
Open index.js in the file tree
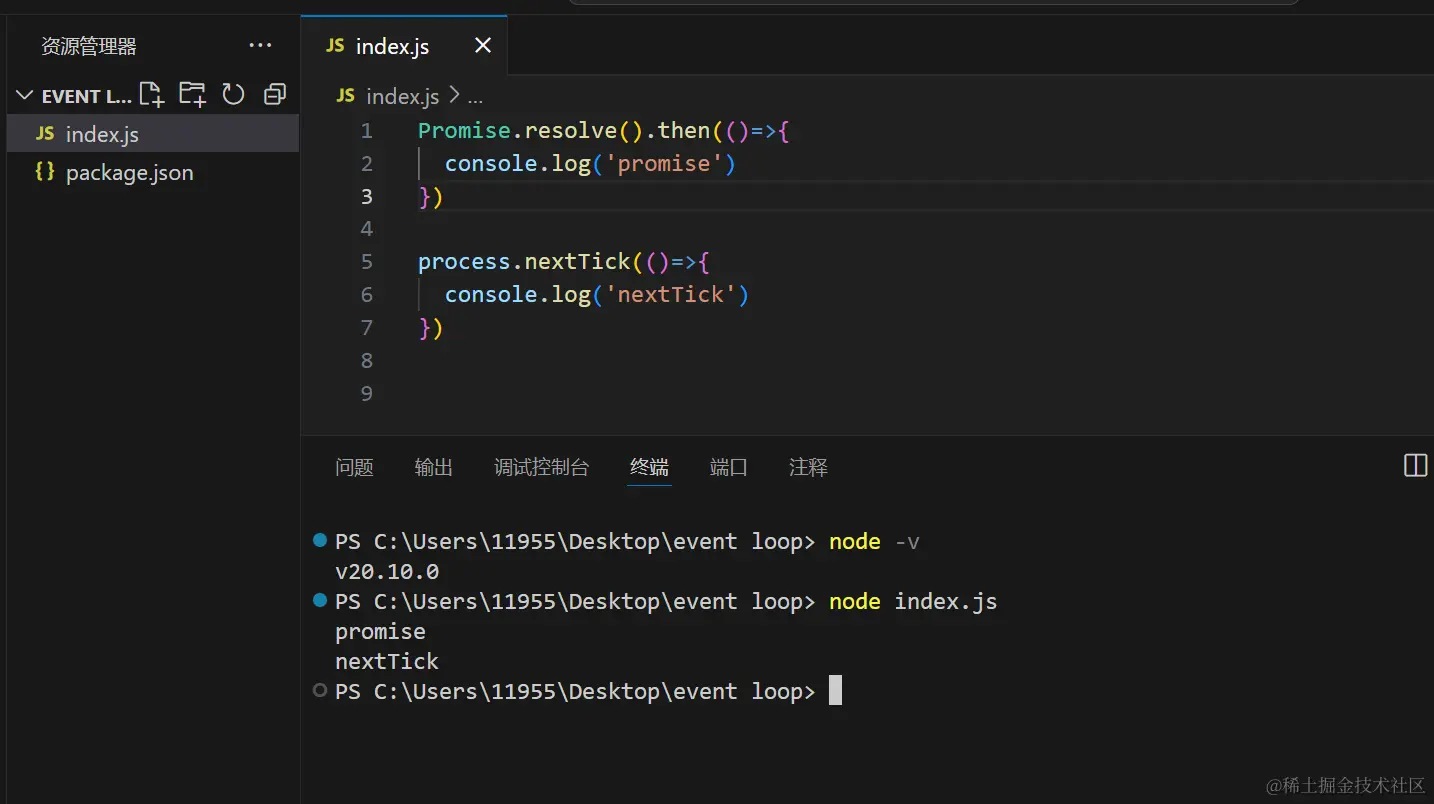152,134
